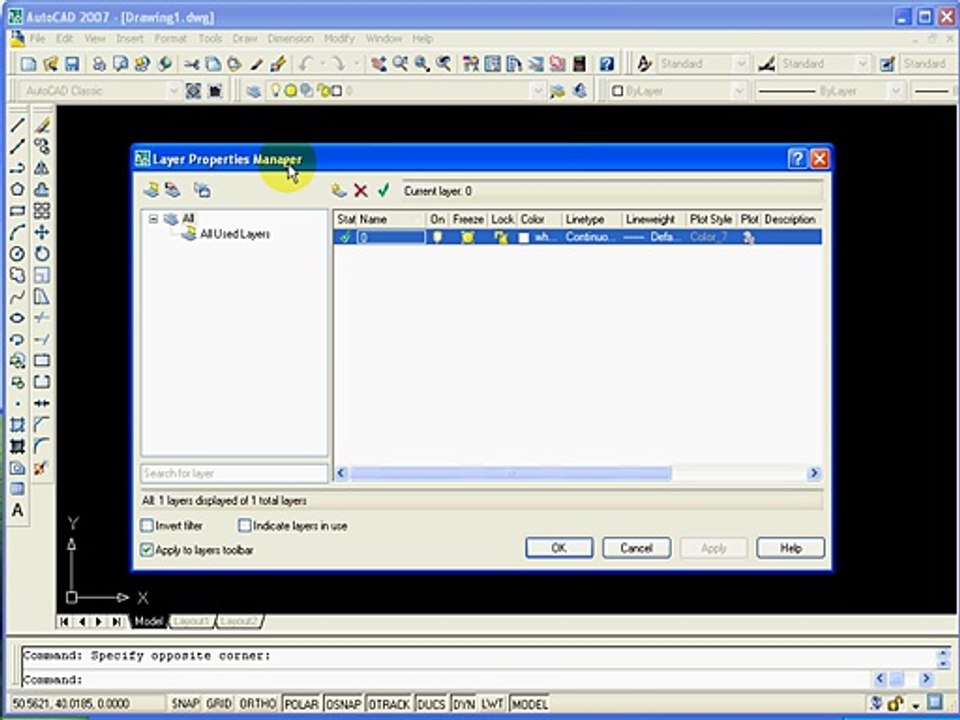
Task: Click the New Property Filter icon
Action: click(x=151, y=190)
